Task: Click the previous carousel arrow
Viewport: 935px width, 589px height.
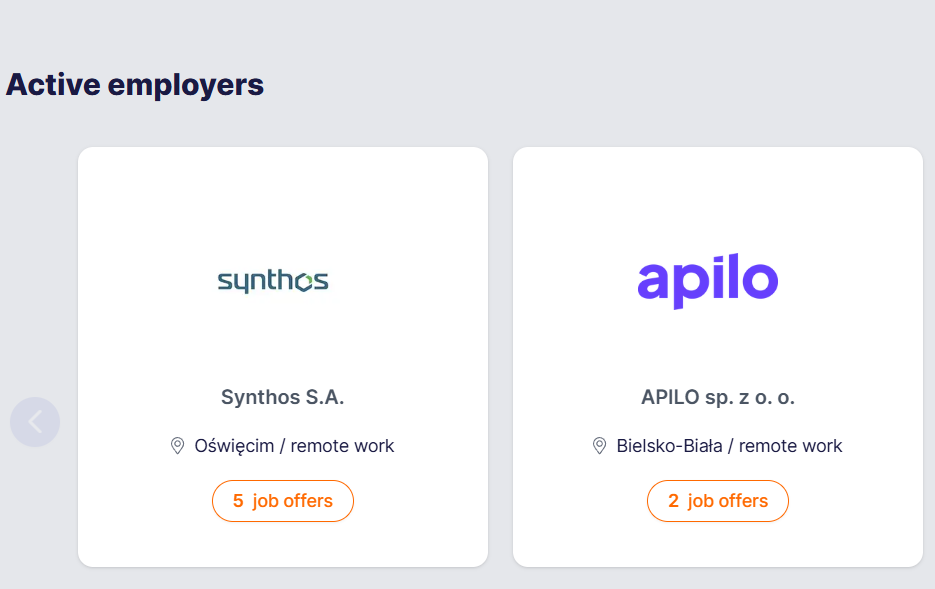Action: coord(35,422)
